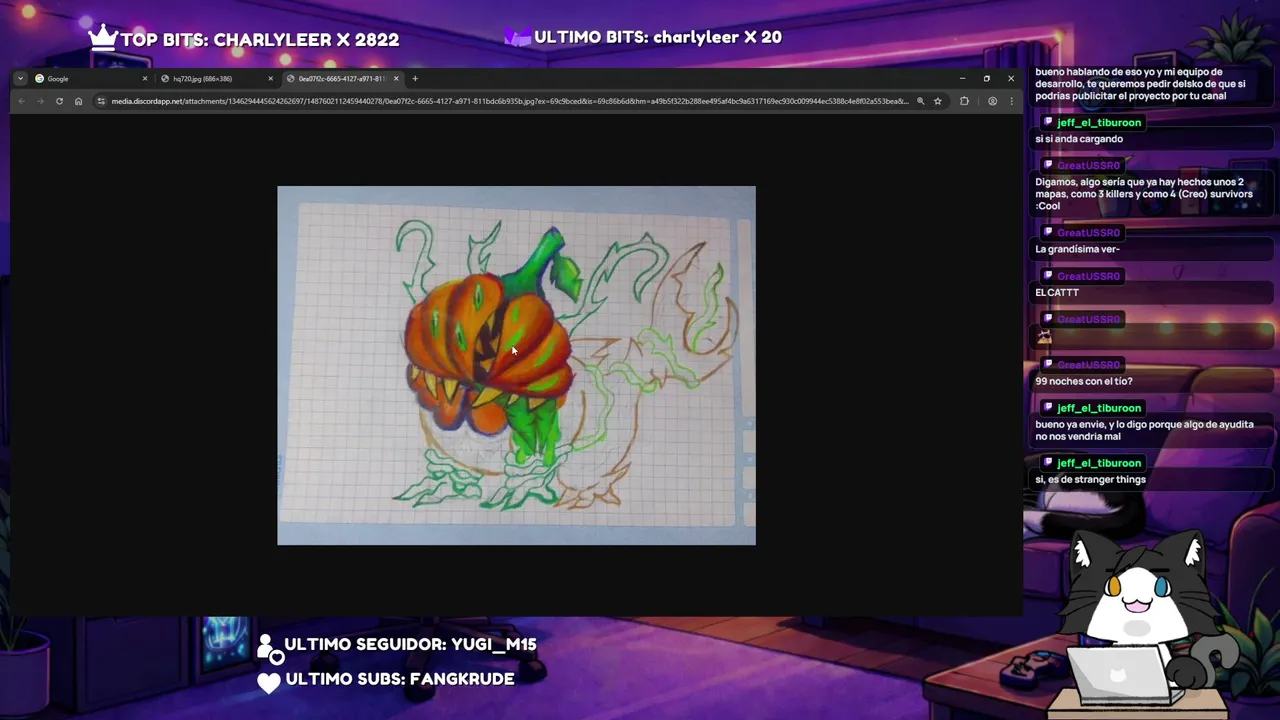Open a new browser tab with plus button

click(415, 79)
